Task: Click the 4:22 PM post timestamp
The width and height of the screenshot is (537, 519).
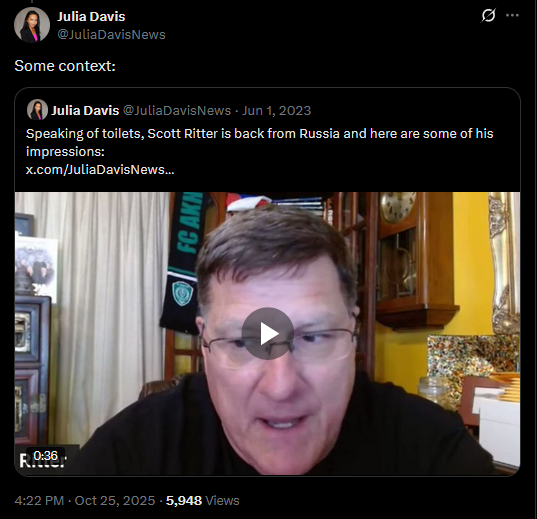Action: [x=39, y=501]
